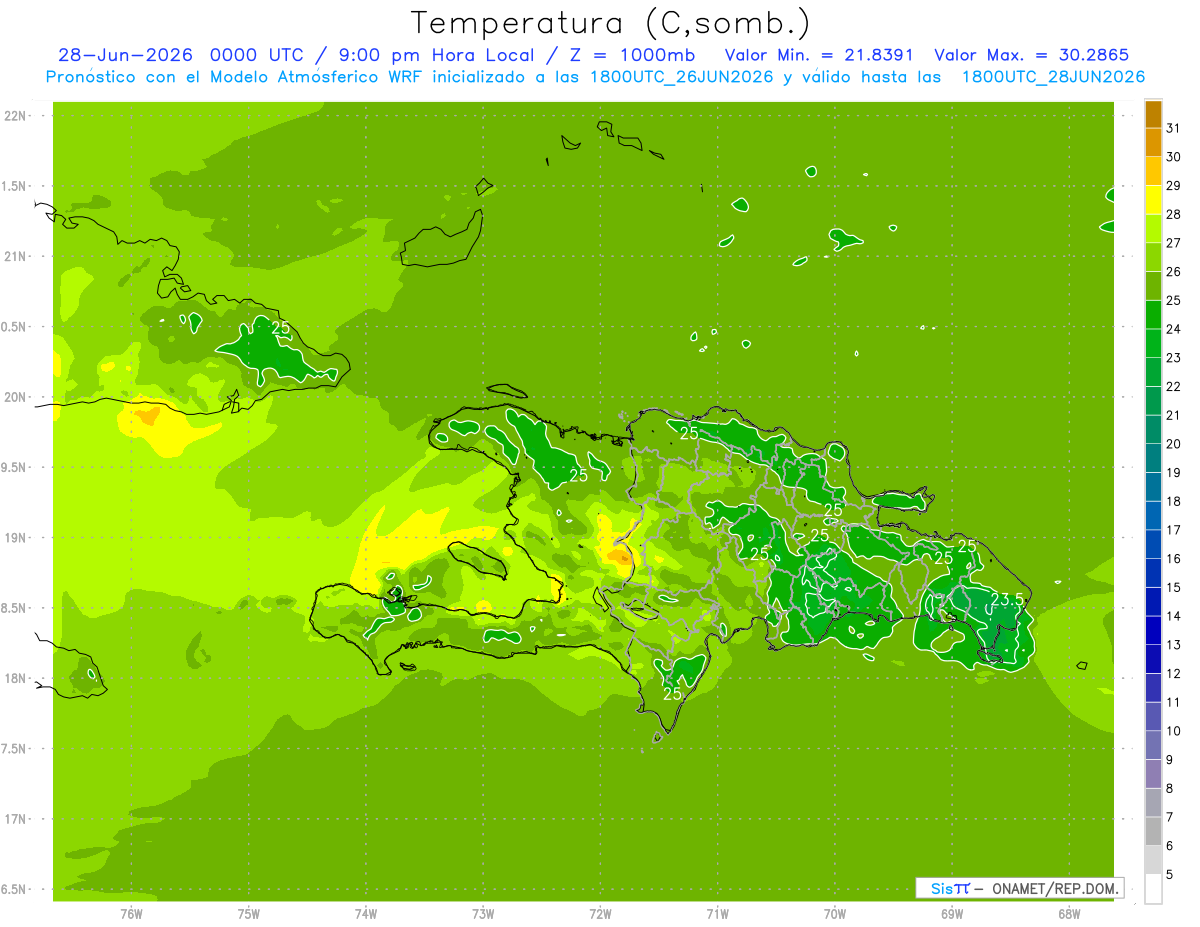Click the 'Sisπ' logo text
Image resolution: width=1200 pixels, height=927 pixels.
click(949, 888)
